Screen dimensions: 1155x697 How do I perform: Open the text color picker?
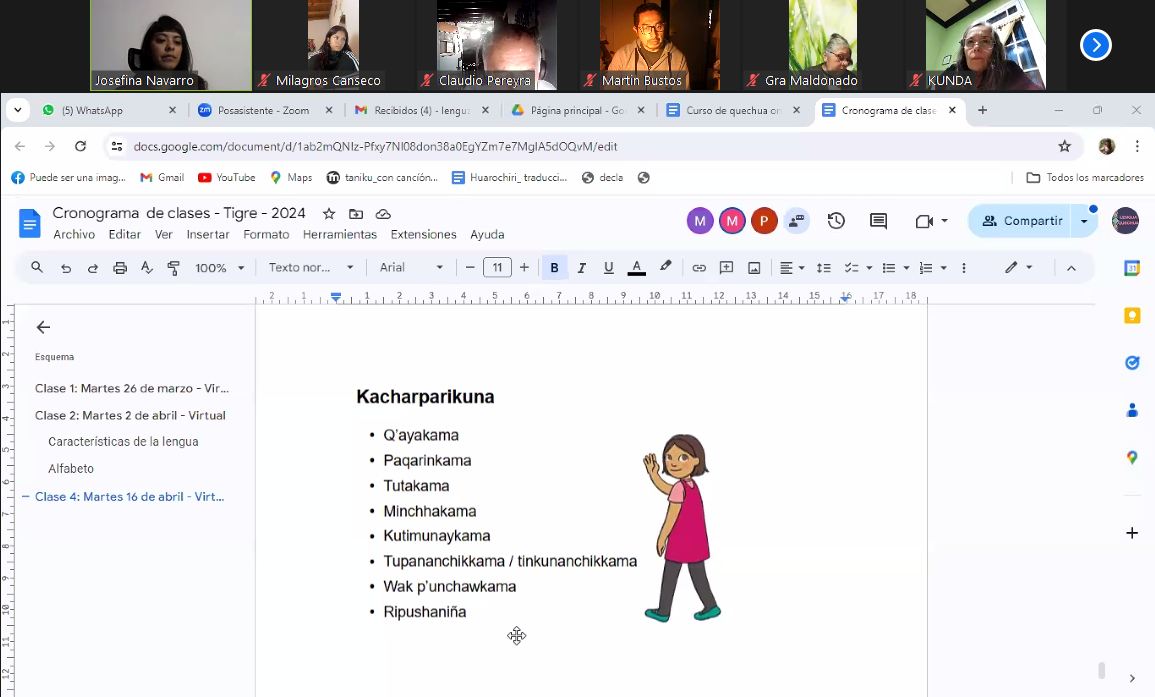point(636,268)
